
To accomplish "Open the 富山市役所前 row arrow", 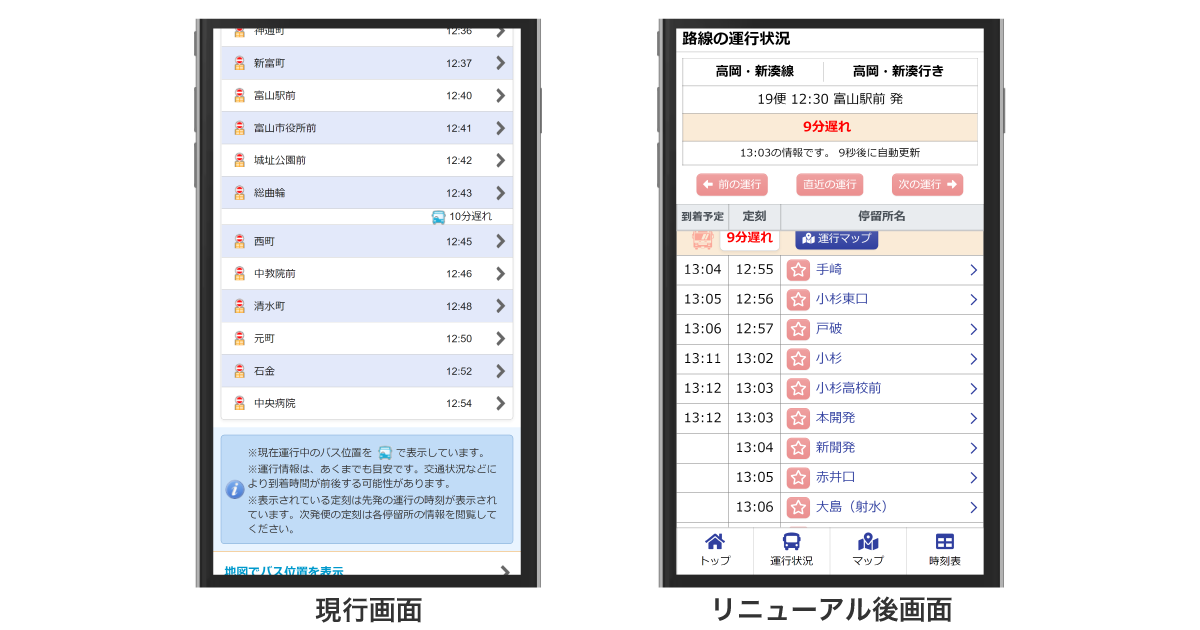I will (x=501, y=128).
